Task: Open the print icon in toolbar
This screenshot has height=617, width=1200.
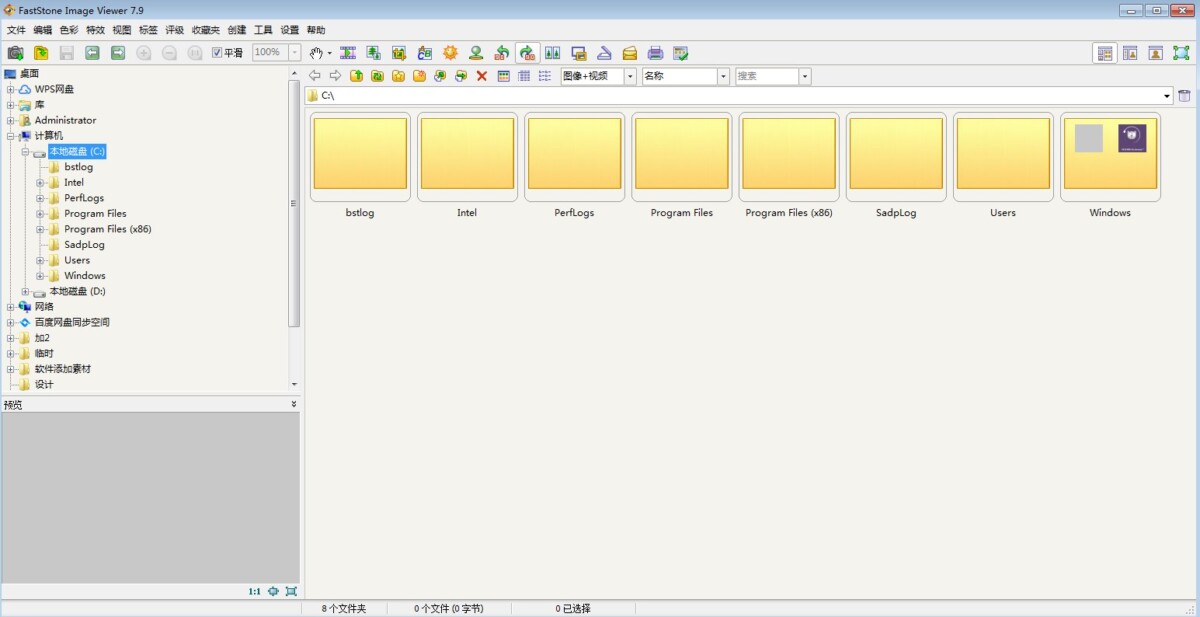Action: (x=655, y=53)
